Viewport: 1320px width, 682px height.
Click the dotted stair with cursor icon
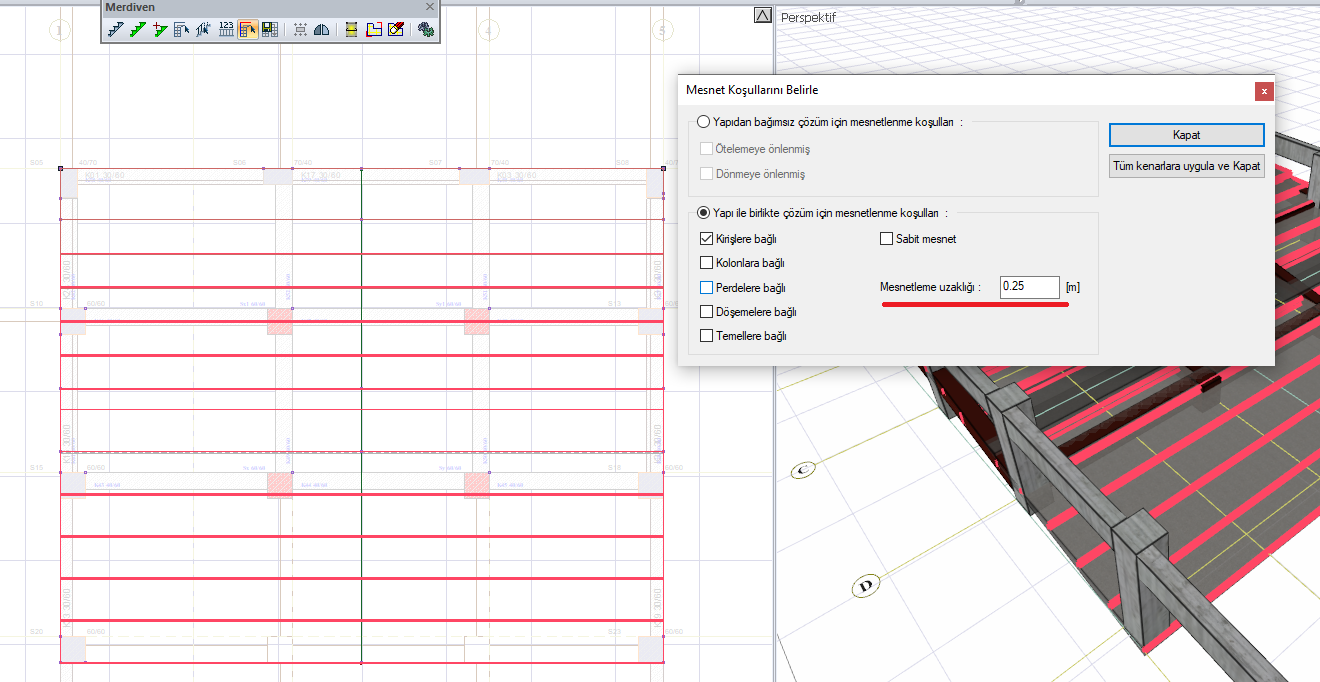(203, 30)
